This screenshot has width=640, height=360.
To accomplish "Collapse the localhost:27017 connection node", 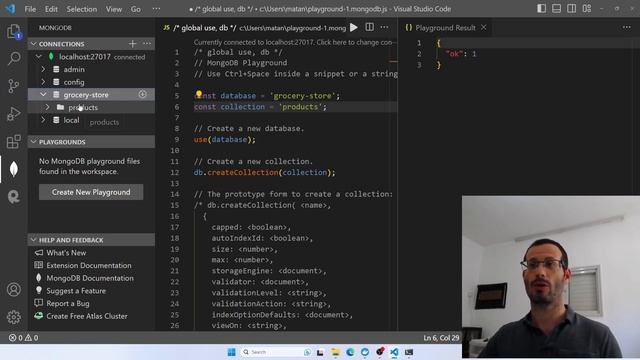I will (x=39, y=57).
